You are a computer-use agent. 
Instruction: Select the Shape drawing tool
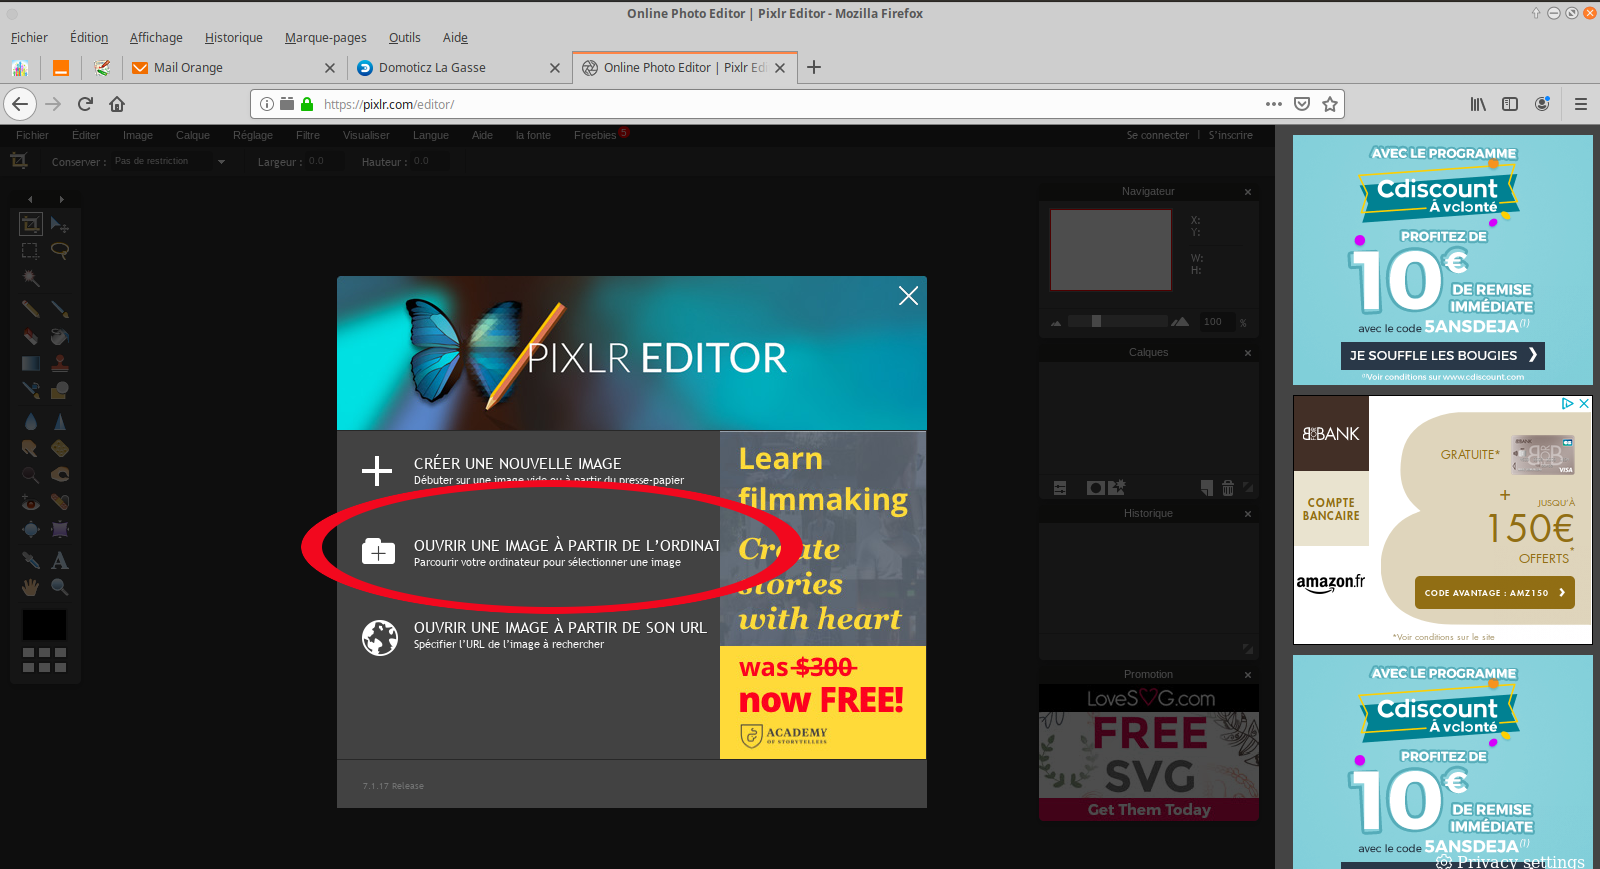click(60, 390)
